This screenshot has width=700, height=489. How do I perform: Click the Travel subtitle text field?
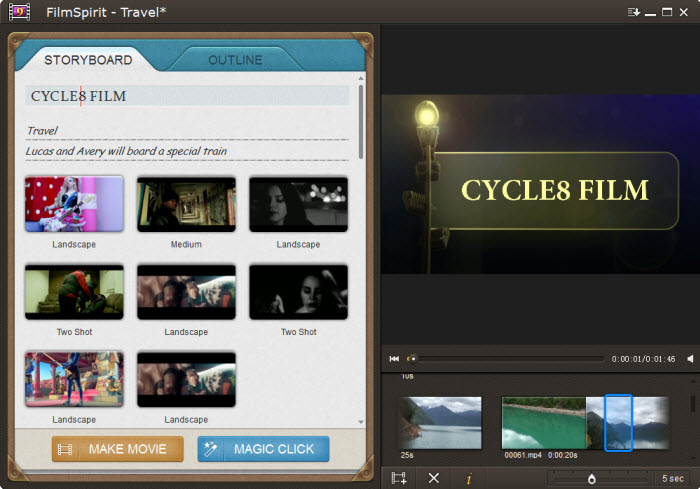click(x=188, y=130)
